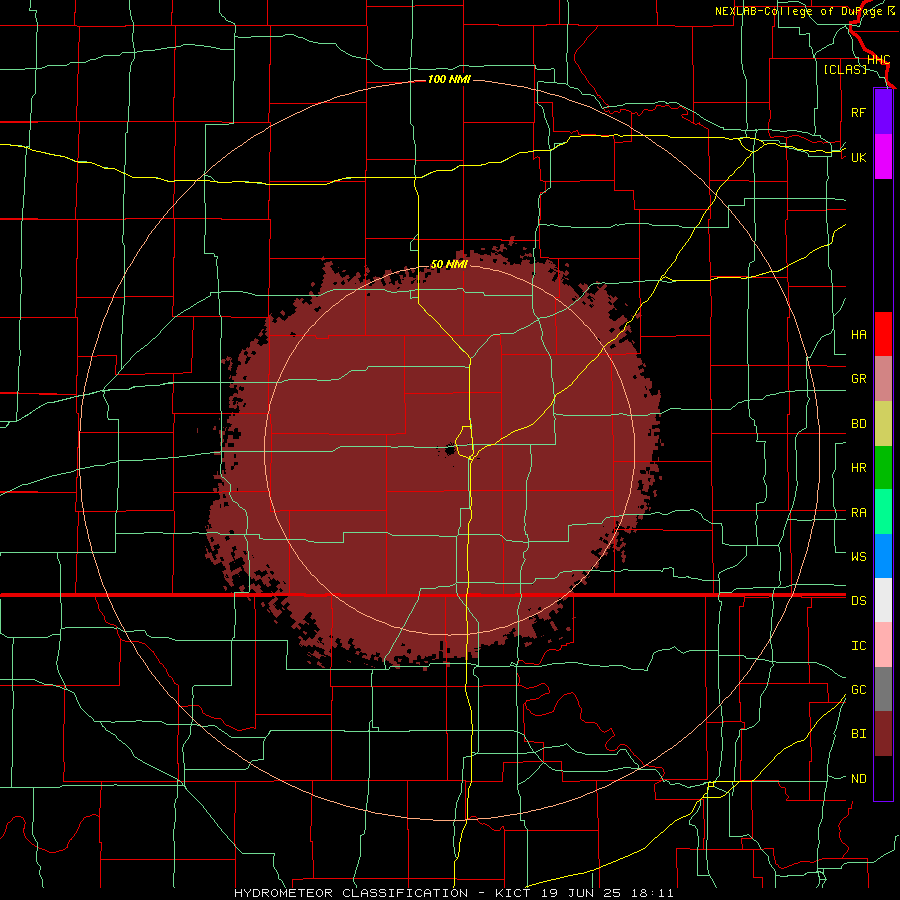This screenshot has height=900, width=900.
Task: Click the RF legend label
Action: tap(858, 112)
